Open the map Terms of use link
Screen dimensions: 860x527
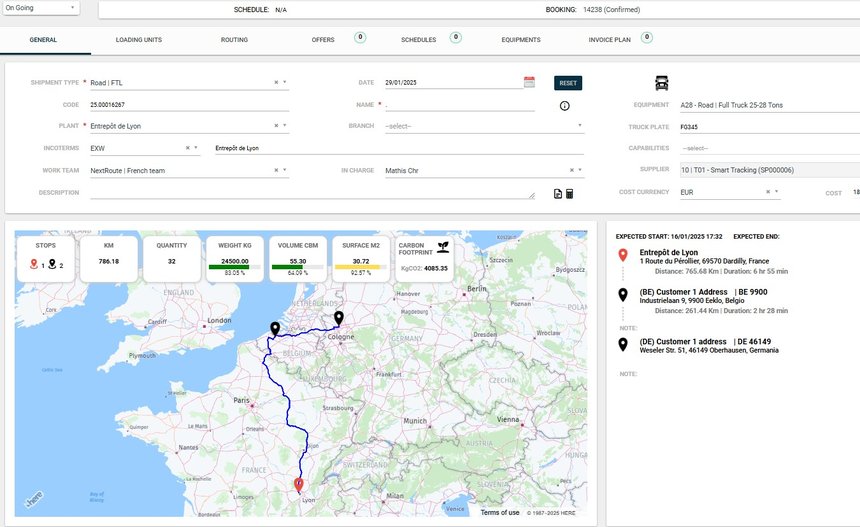click(500, 513)
